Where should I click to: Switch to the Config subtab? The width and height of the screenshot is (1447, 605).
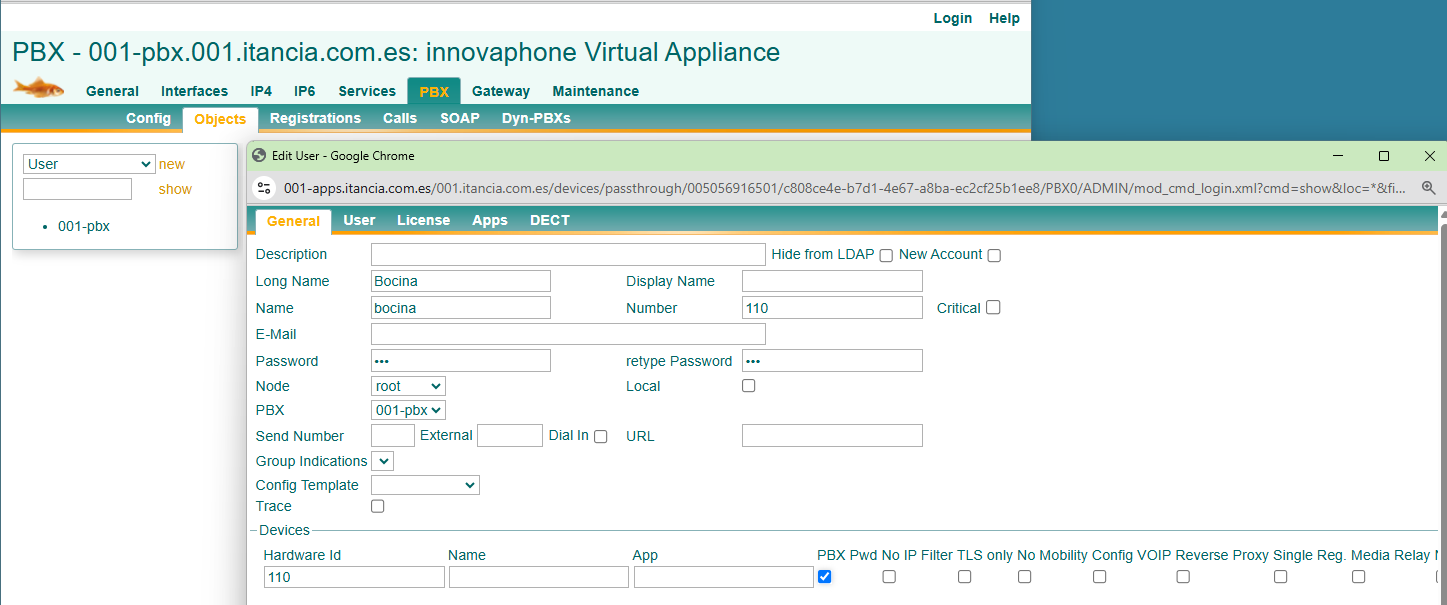(x=148, y=118)
